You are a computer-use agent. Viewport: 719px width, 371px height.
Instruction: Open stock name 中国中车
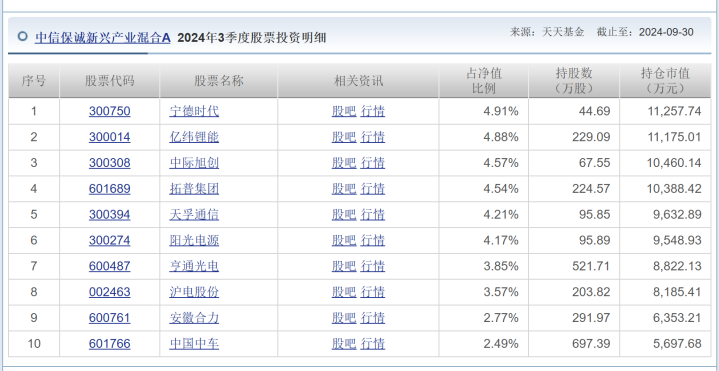tap(194, 343)
